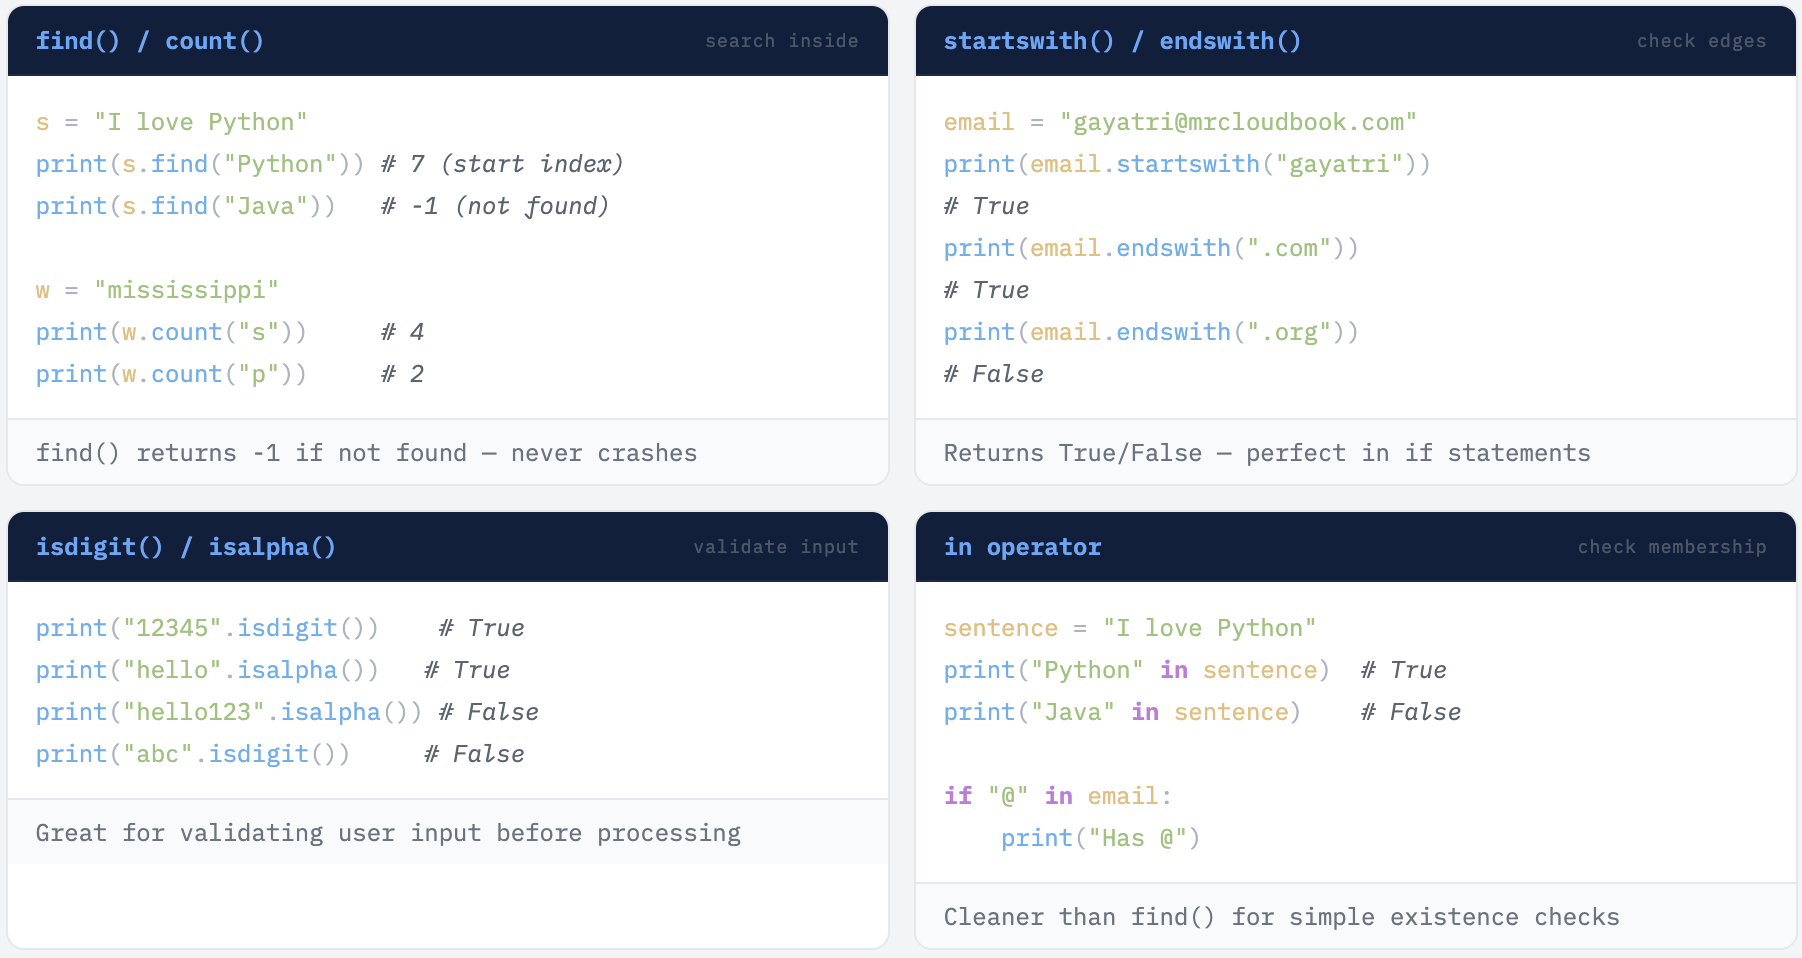Click the "validate input" header label
The height and width of the screenshot is (958, 1802).
[775, 547]
